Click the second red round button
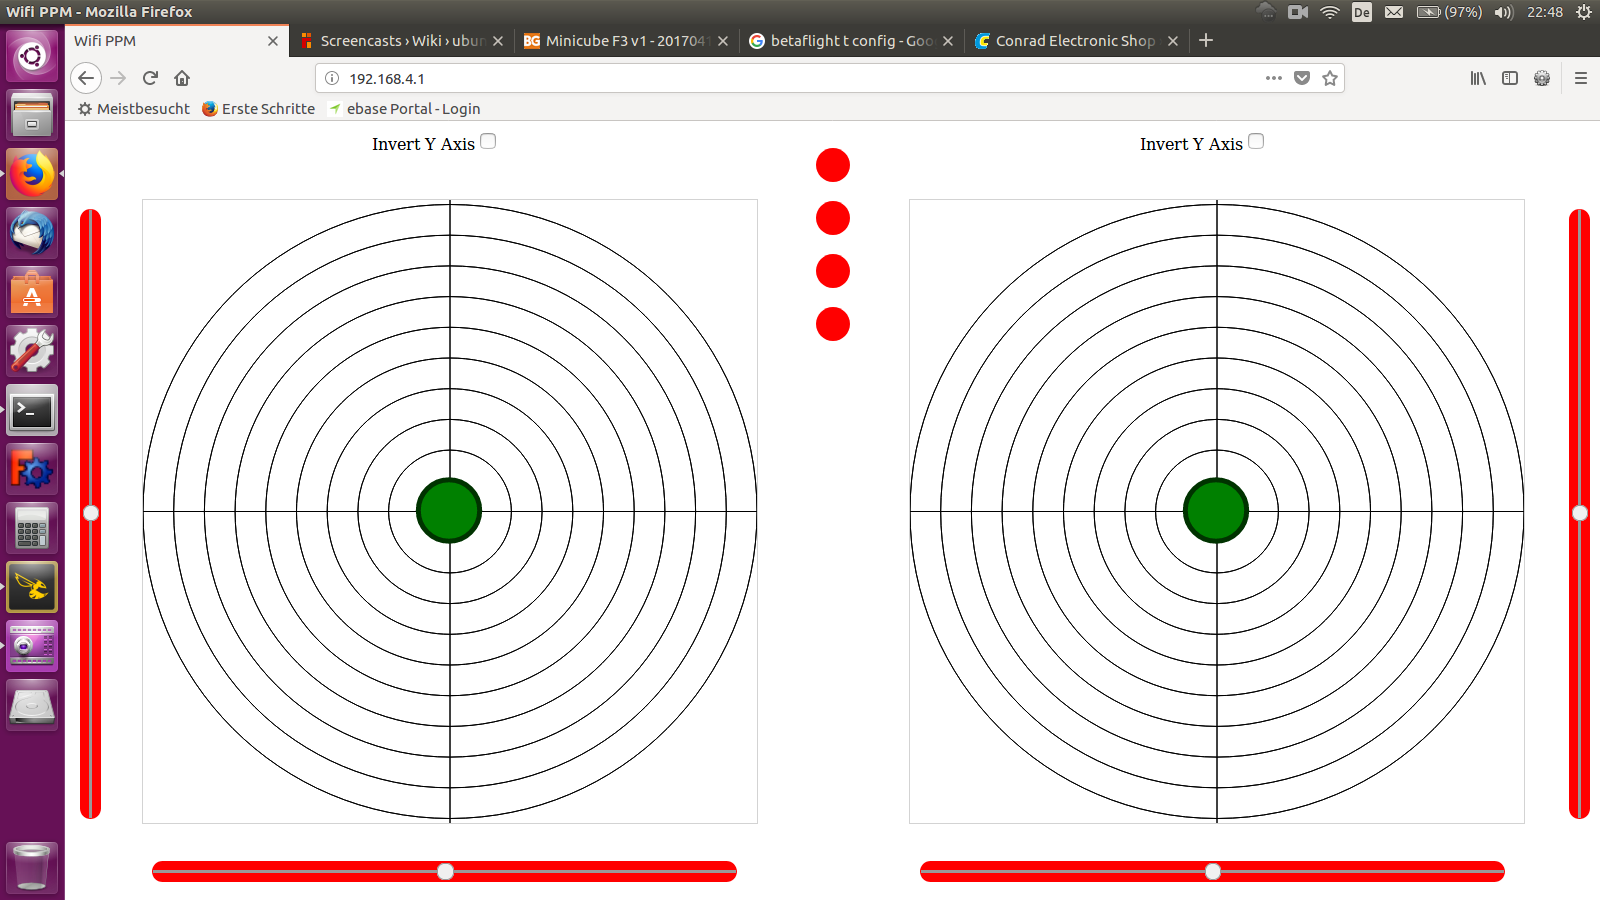 click(x=833, y=218)
